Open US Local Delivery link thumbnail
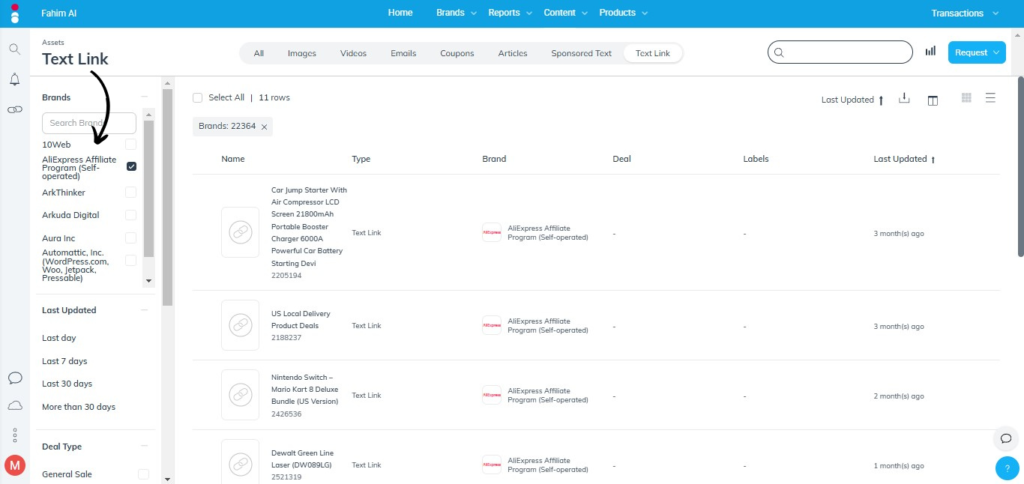Image resolution: width=1024 pixels, height=484 pixels. point(240,325)
